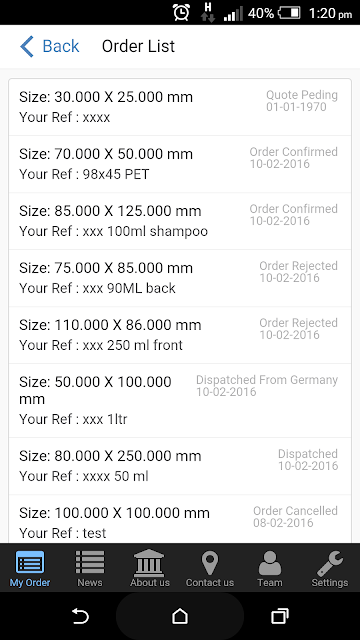Screen dimensions: 360x640
Task: Open the Contact us location pin
Action: click(210, 562)
